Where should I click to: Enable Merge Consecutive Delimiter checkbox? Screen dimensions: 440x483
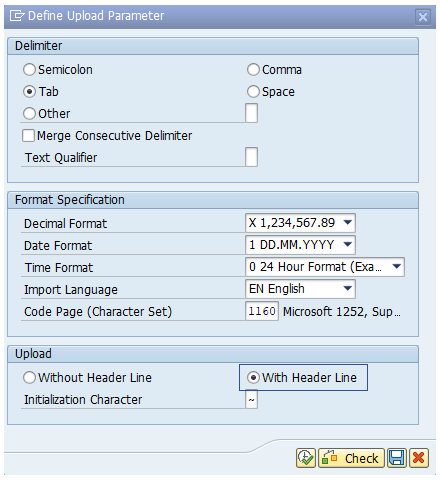click(28, 136)
